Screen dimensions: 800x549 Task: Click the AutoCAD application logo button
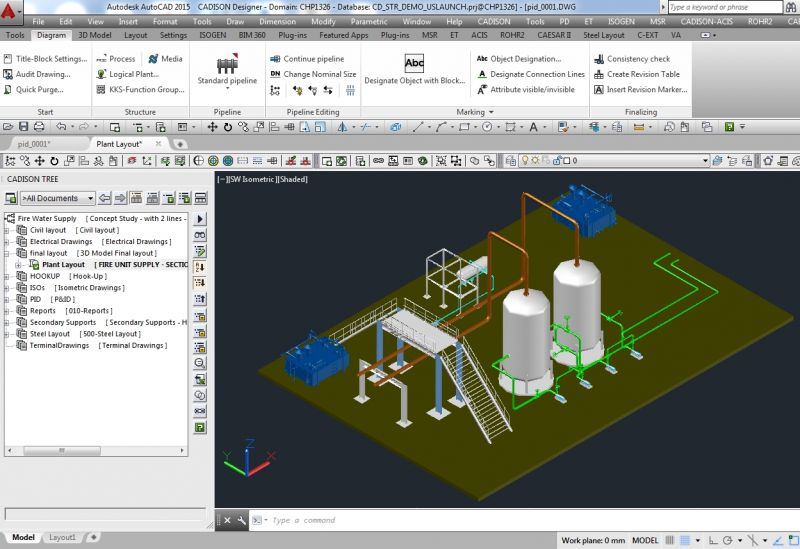coord(9,10)
